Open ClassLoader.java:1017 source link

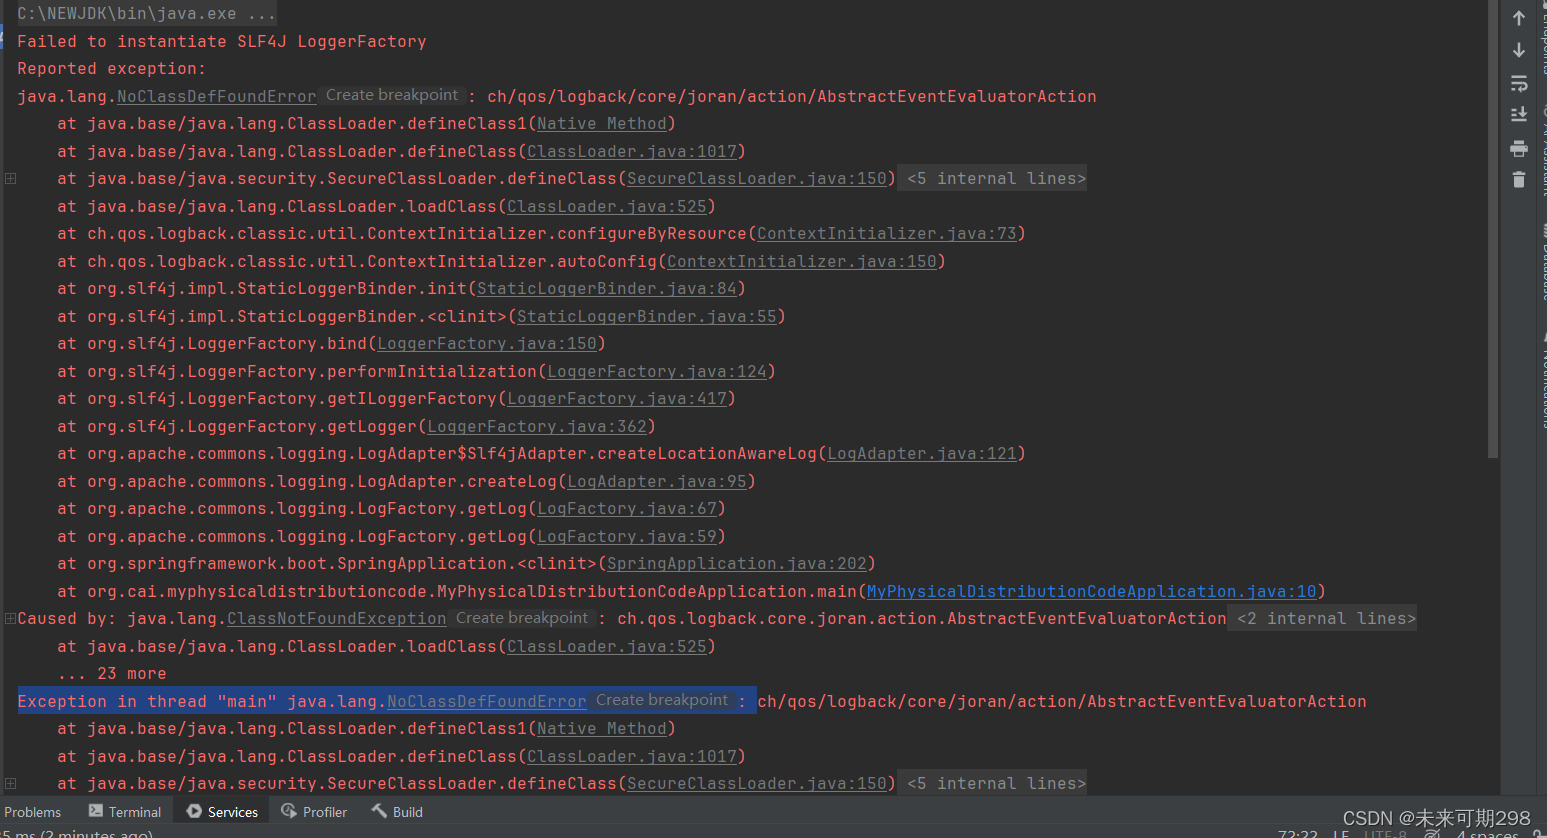click(x=632, y=151)
